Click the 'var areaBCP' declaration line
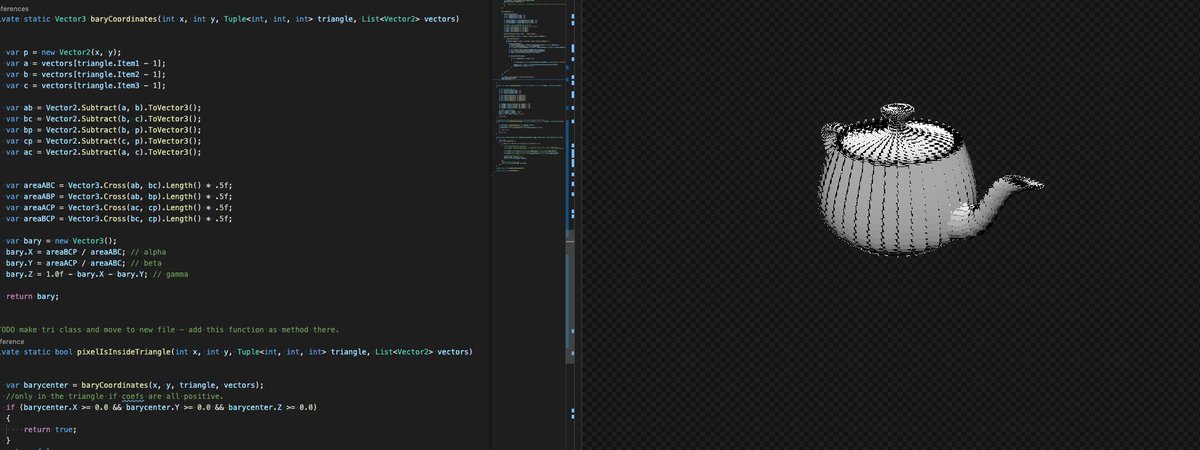 click(x=118, y=218)
